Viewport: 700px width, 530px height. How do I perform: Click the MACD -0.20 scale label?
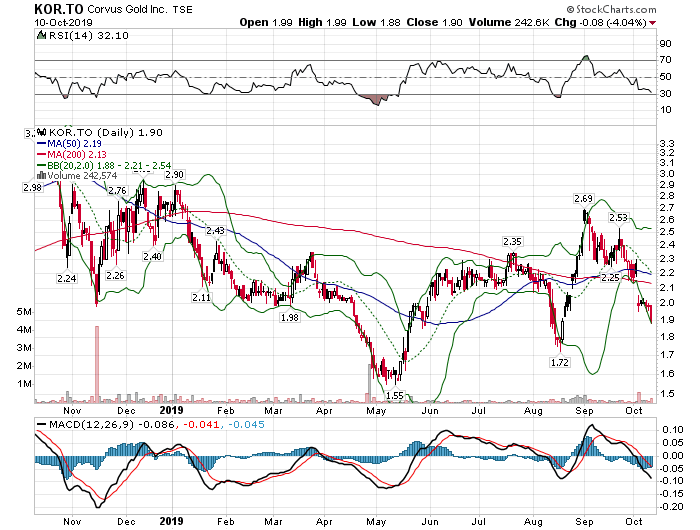(x=671, y=506)
